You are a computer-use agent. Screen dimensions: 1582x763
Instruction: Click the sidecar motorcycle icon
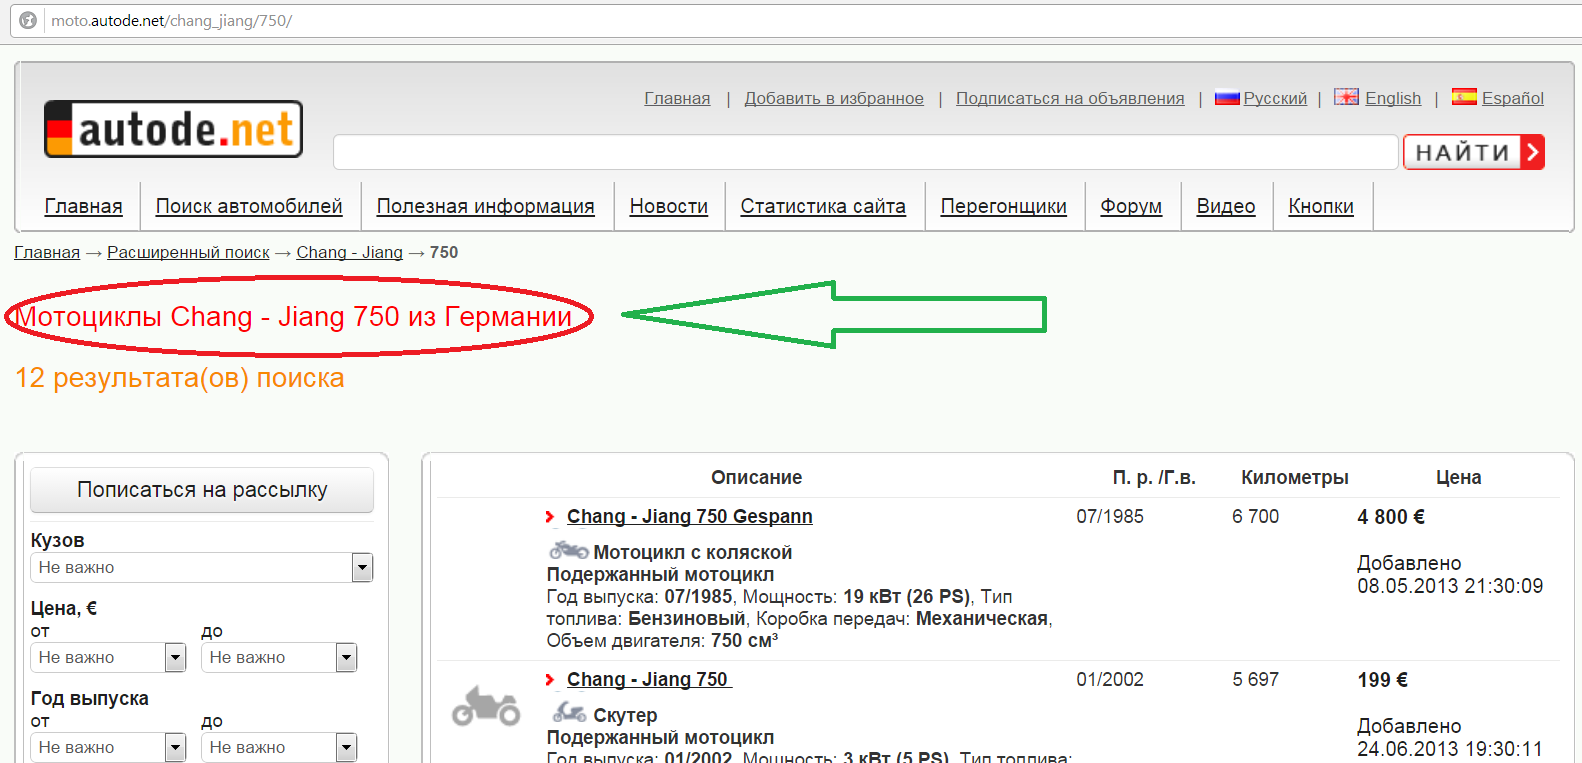coord(568,551)
